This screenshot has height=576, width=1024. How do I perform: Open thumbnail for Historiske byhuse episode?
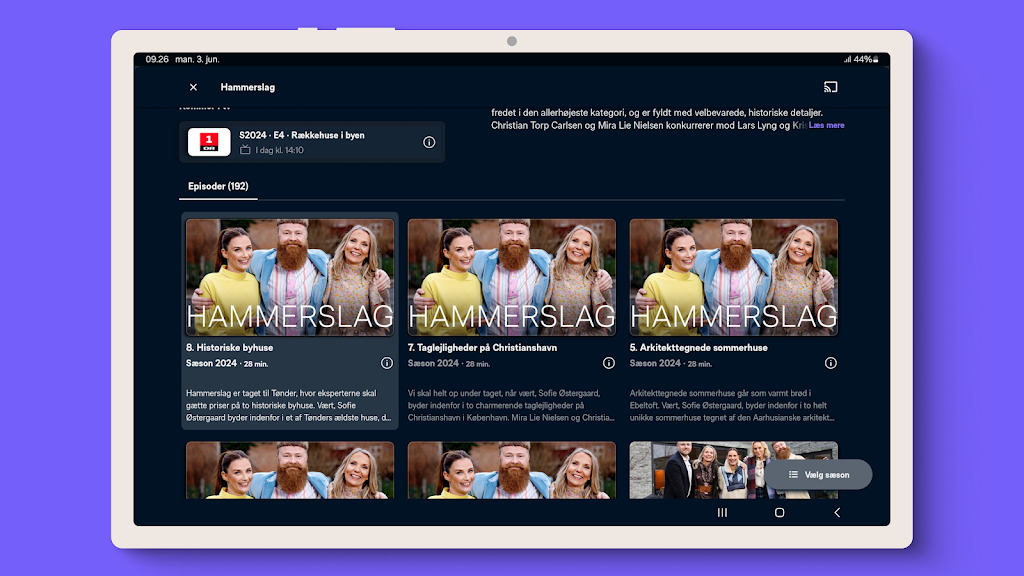click(290, 277)
